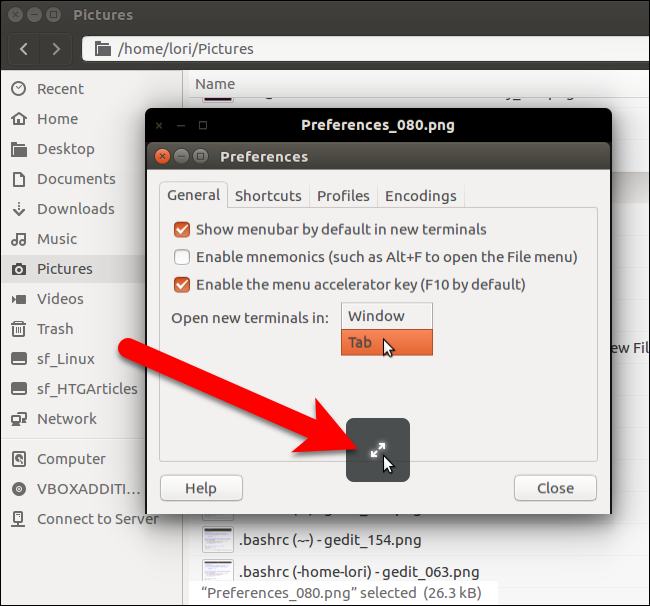Viewport: 650px width, 606px height.
Task: Click the Desktop folder icon in sidebar
Action: pyautogui.click(x=19, y=149)
